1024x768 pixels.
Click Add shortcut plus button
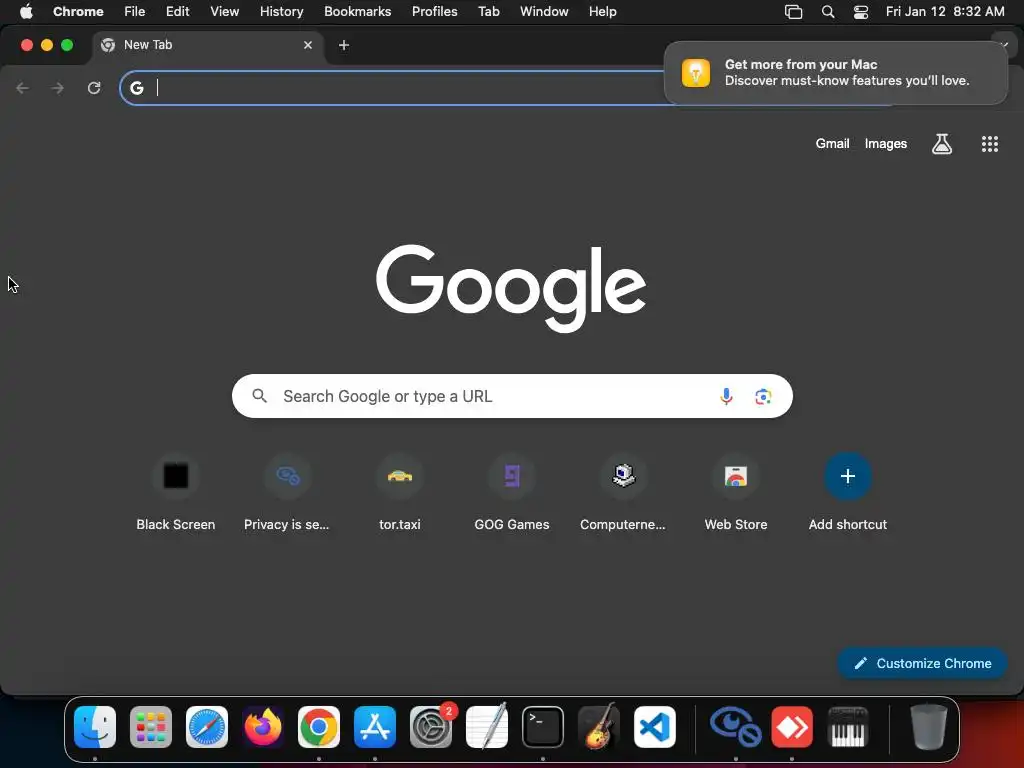[x=848, y=476]
